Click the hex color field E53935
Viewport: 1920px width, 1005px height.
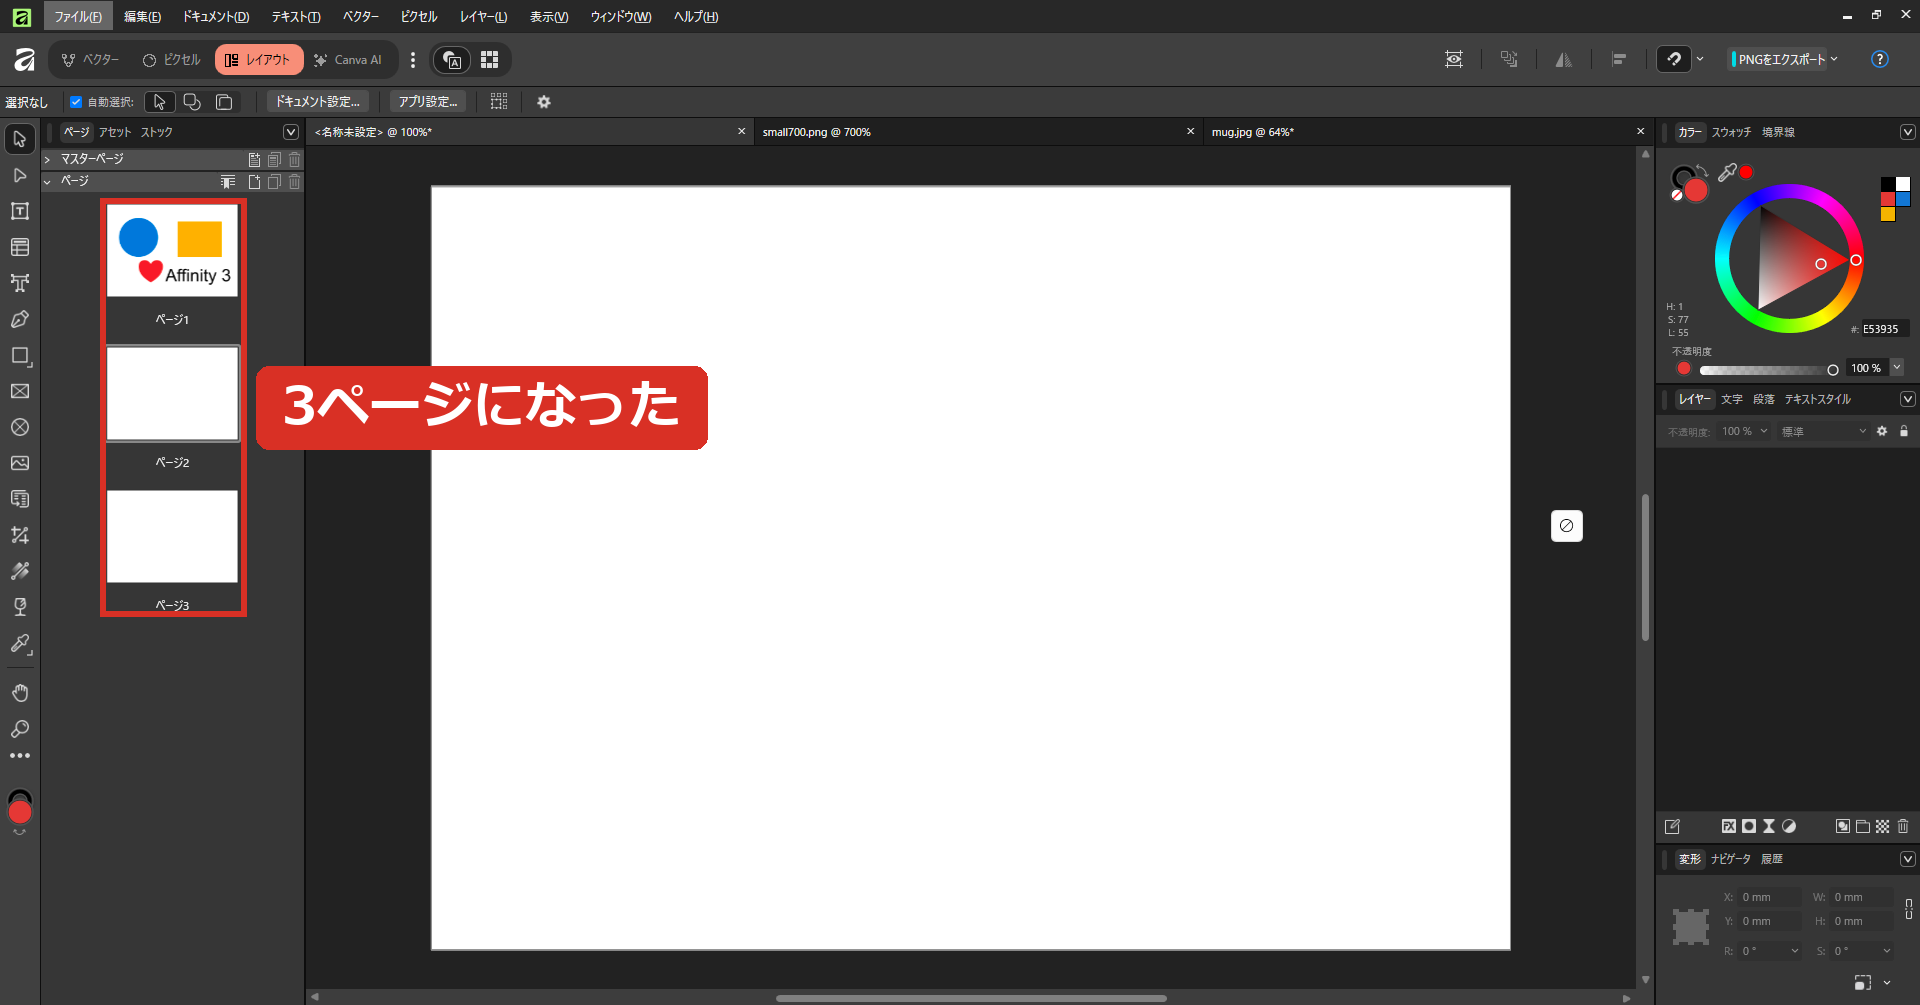pos(1884,329)
